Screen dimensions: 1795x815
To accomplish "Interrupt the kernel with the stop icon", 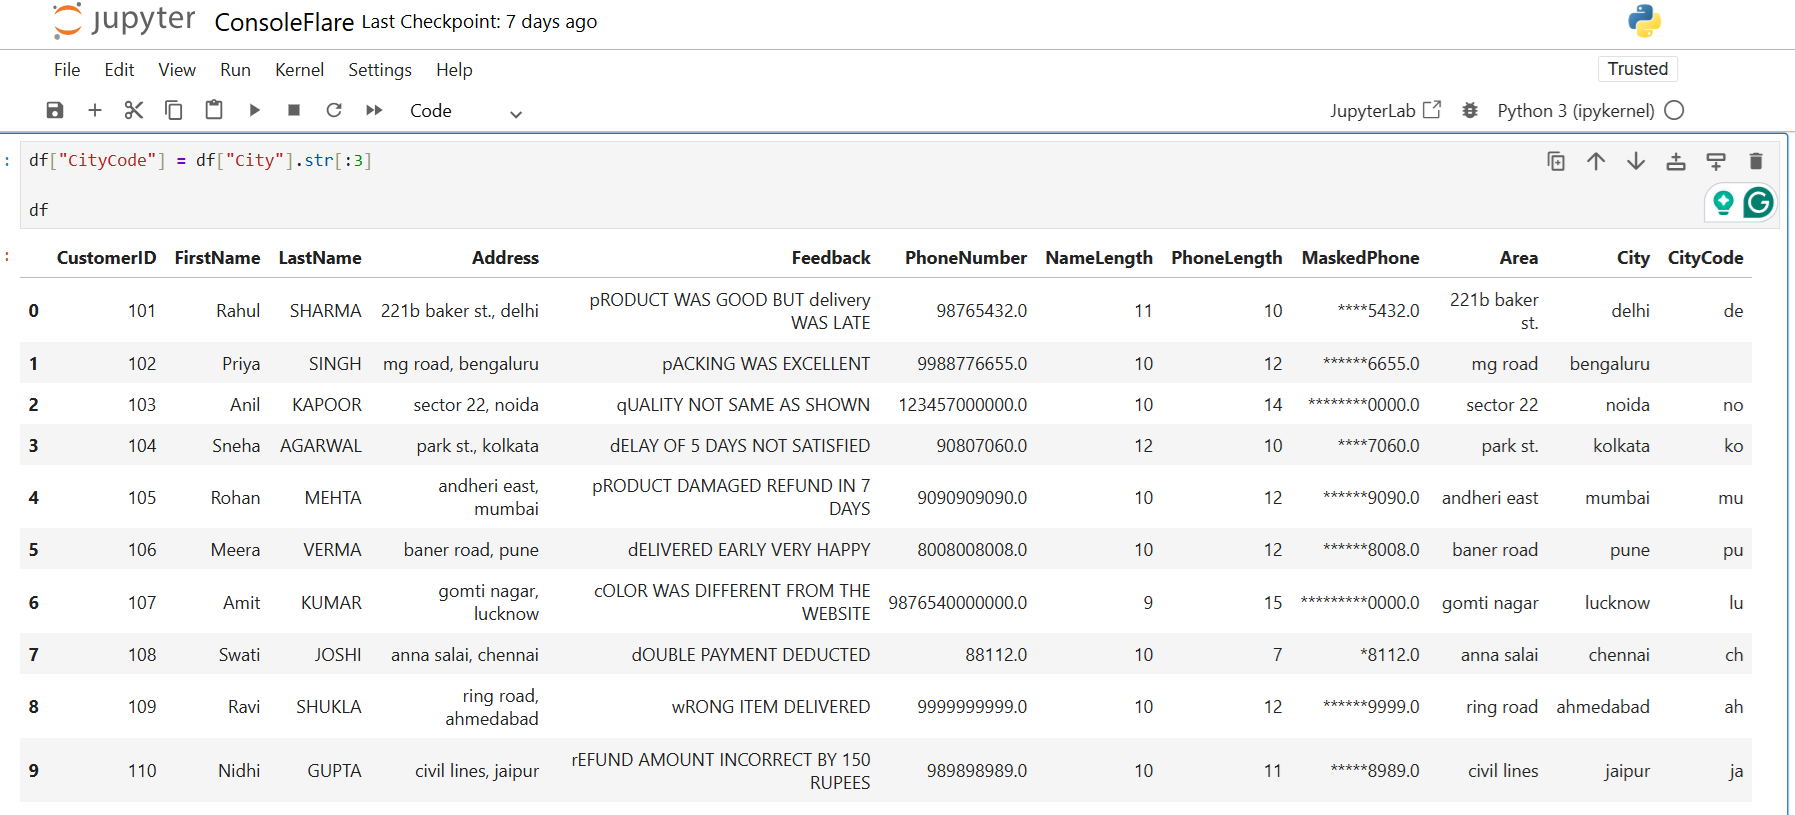I will [294, 110].
